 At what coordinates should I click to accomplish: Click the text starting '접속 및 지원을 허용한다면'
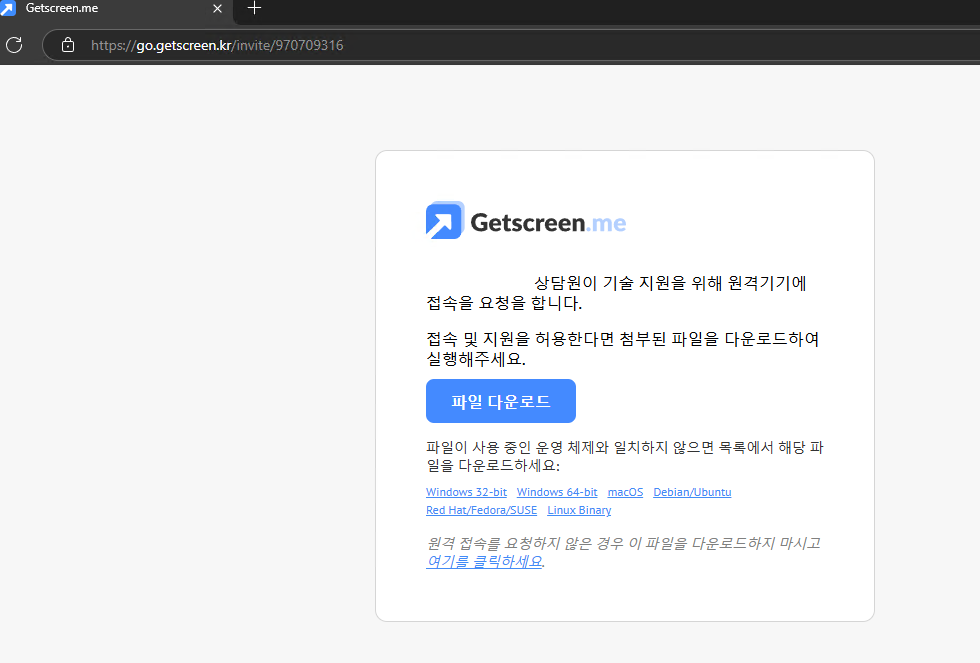[x=622, y=349]
